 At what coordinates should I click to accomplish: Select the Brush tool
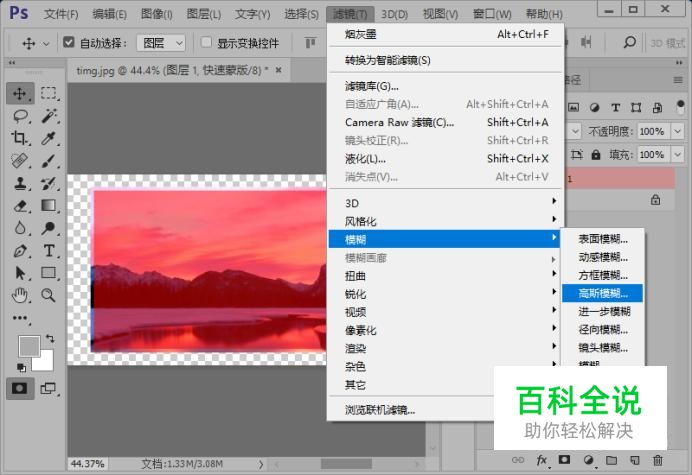[x=49, y=161]
